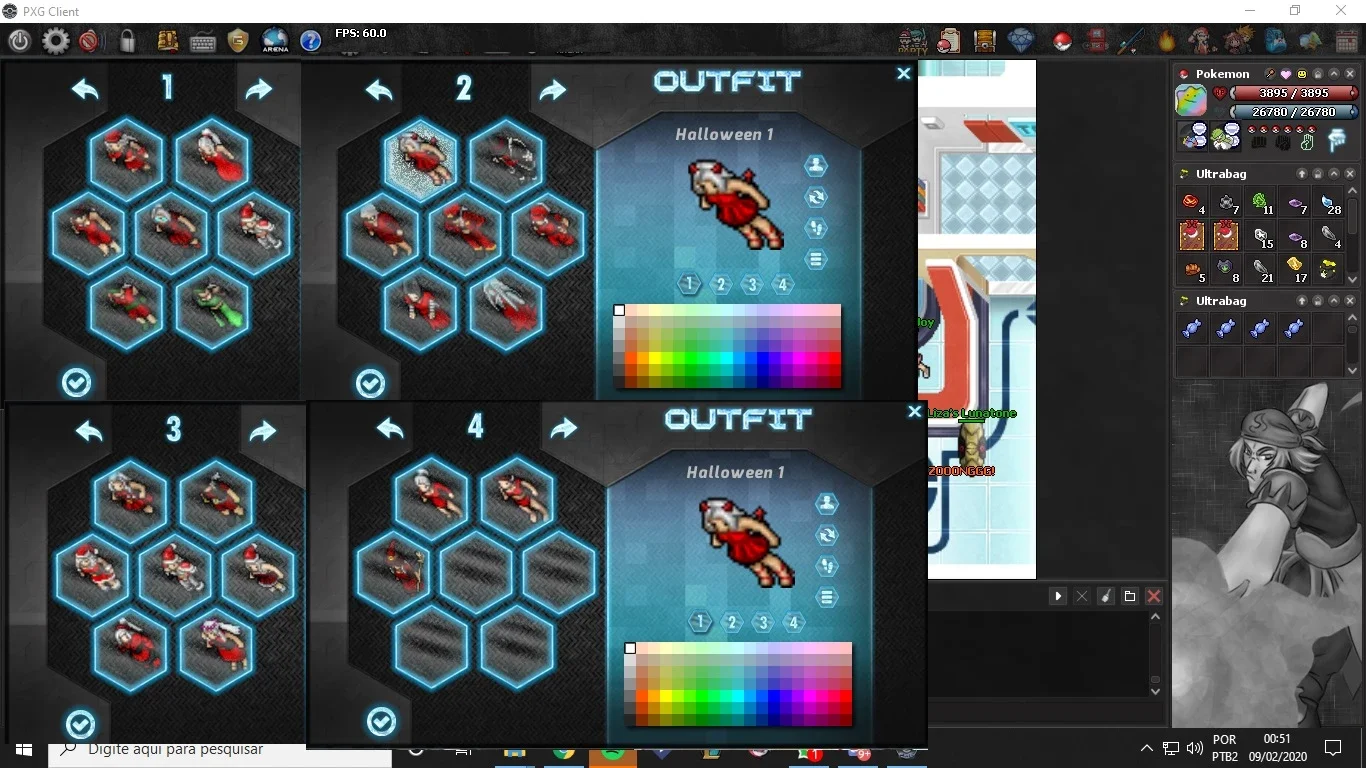Open the Party icon in the top toolbar
Viewport: 1366px width, 768px height.
(x=912, y=41)
